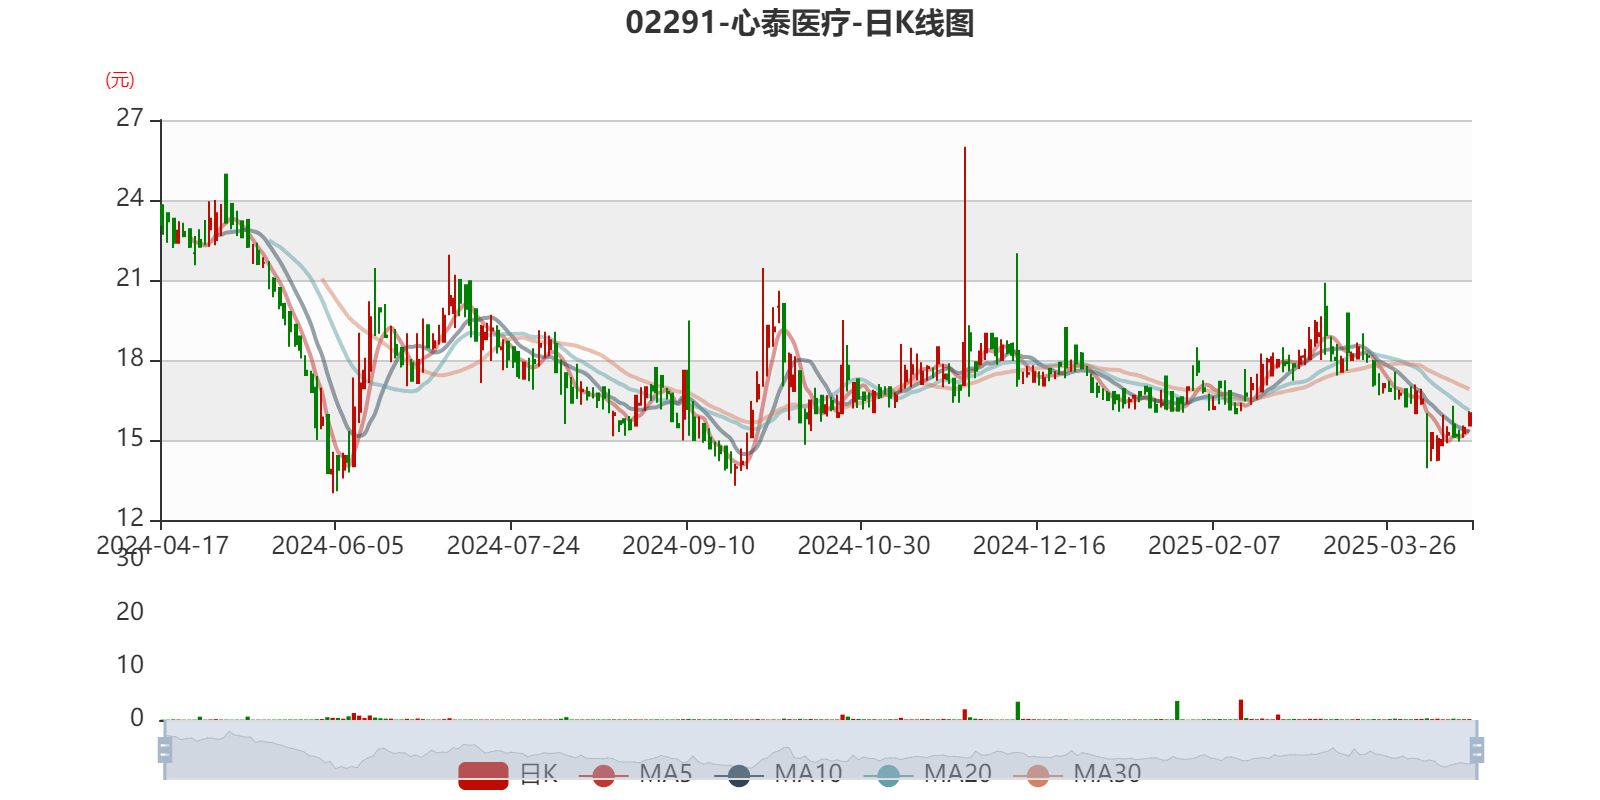1600x800 pixels.
Task: Click the 24 price axis label
Action: coord(130,198)
